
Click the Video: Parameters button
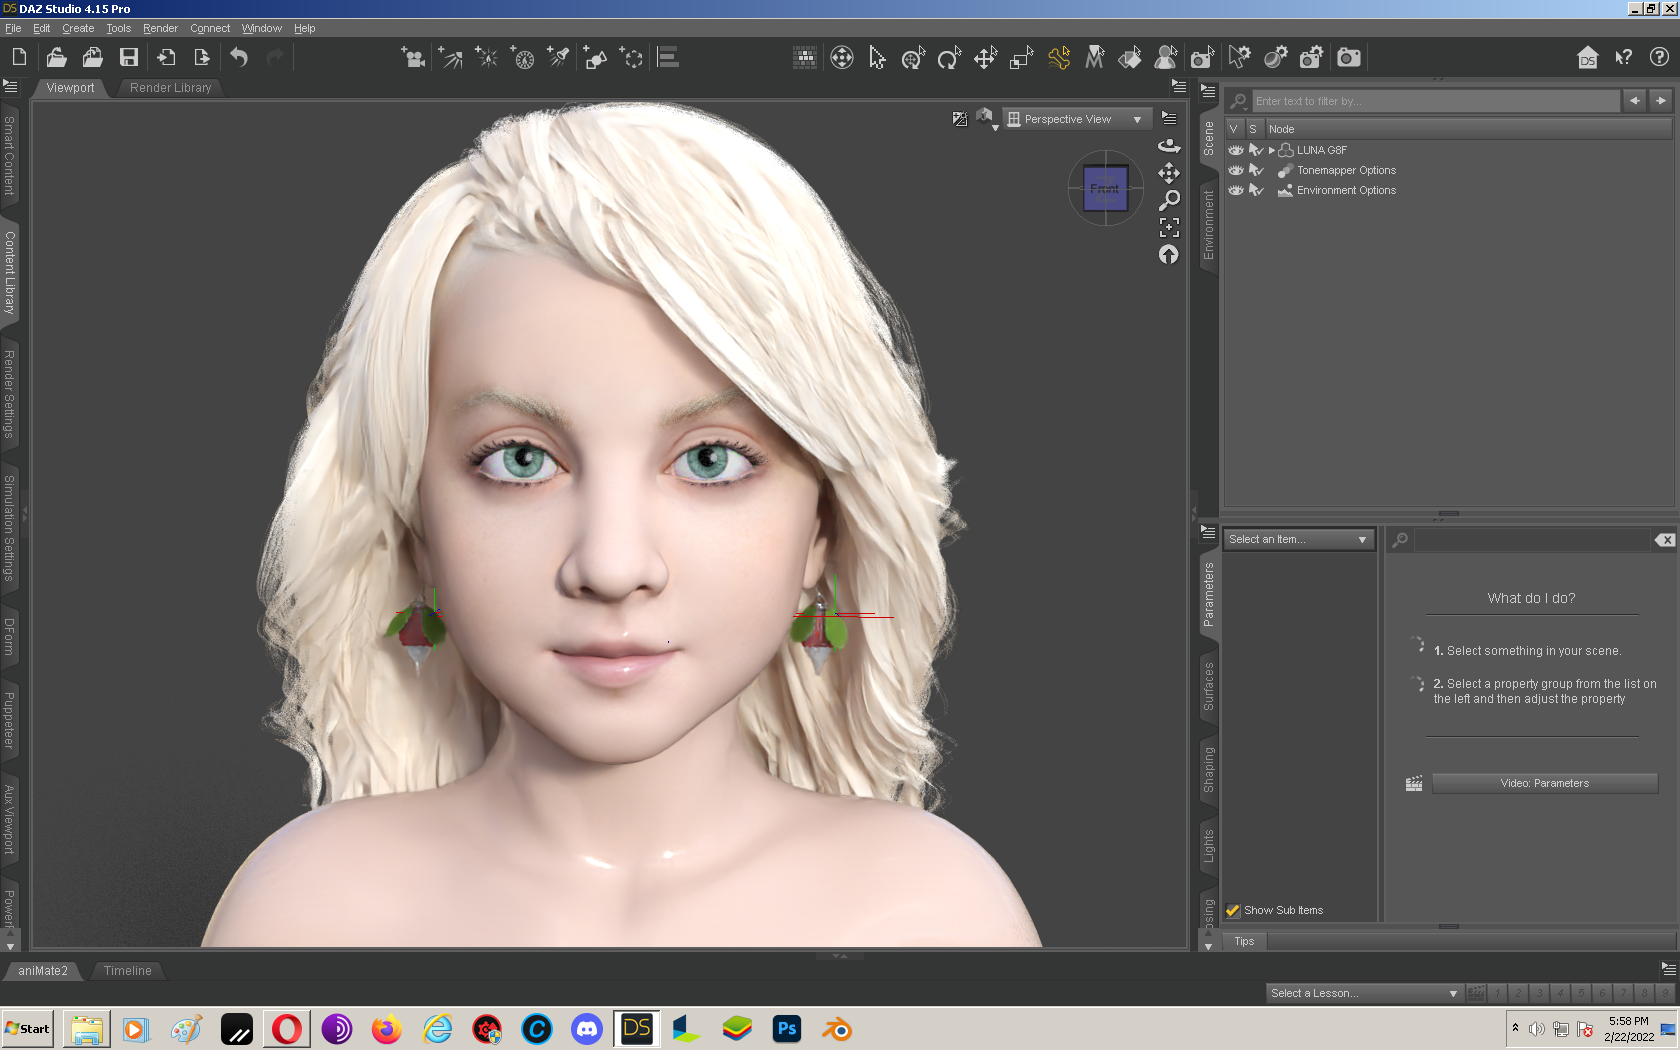[1544, 783]
